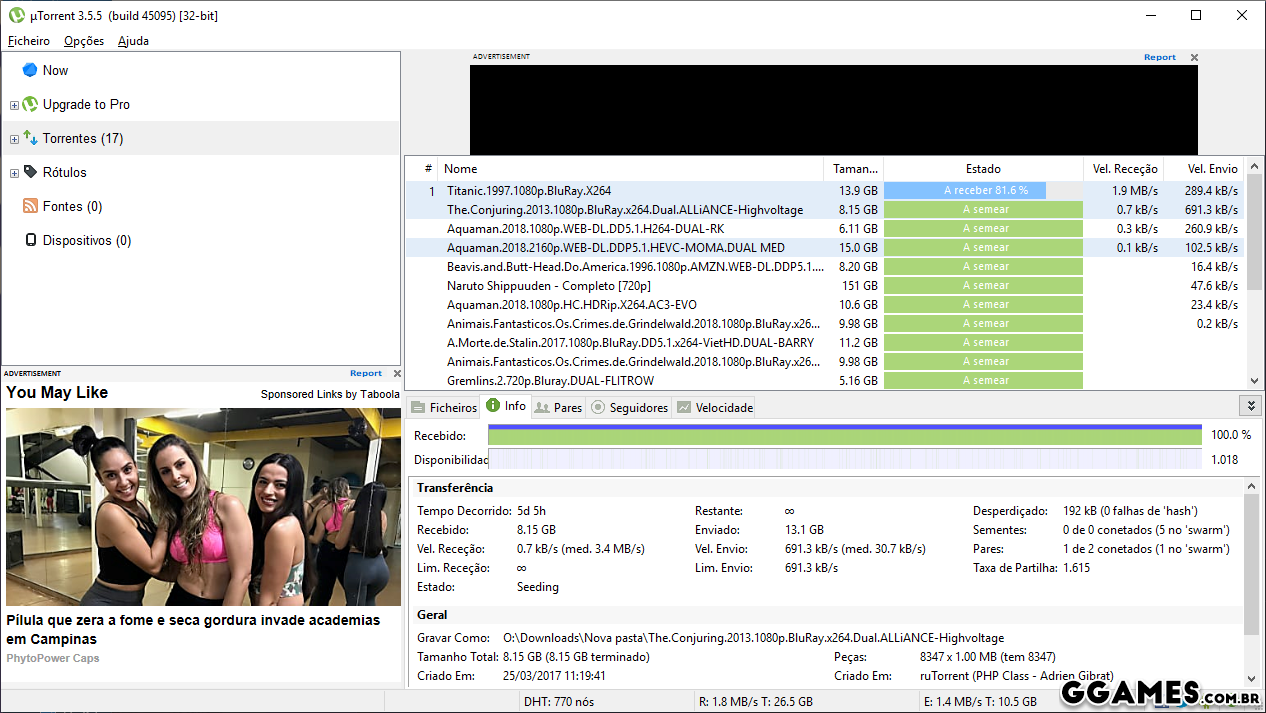Expand the Upgrade to Pro tree node
The width and height of the screenshot is (1266, 713).
pos(14,105)
